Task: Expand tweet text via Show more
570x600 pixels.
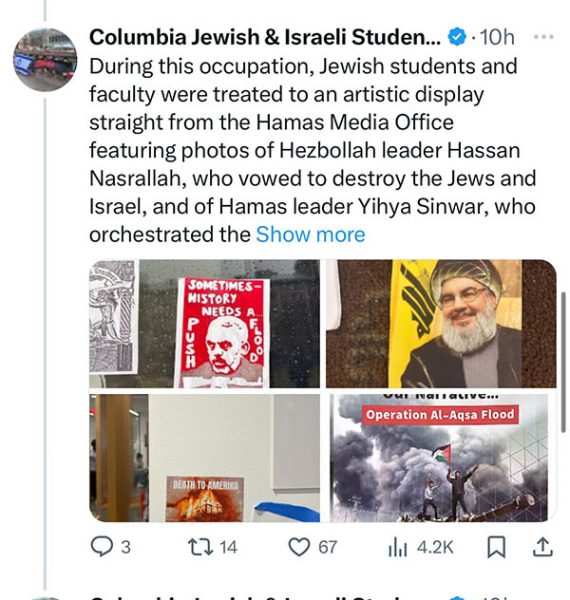Action: (x=310, y=234)
